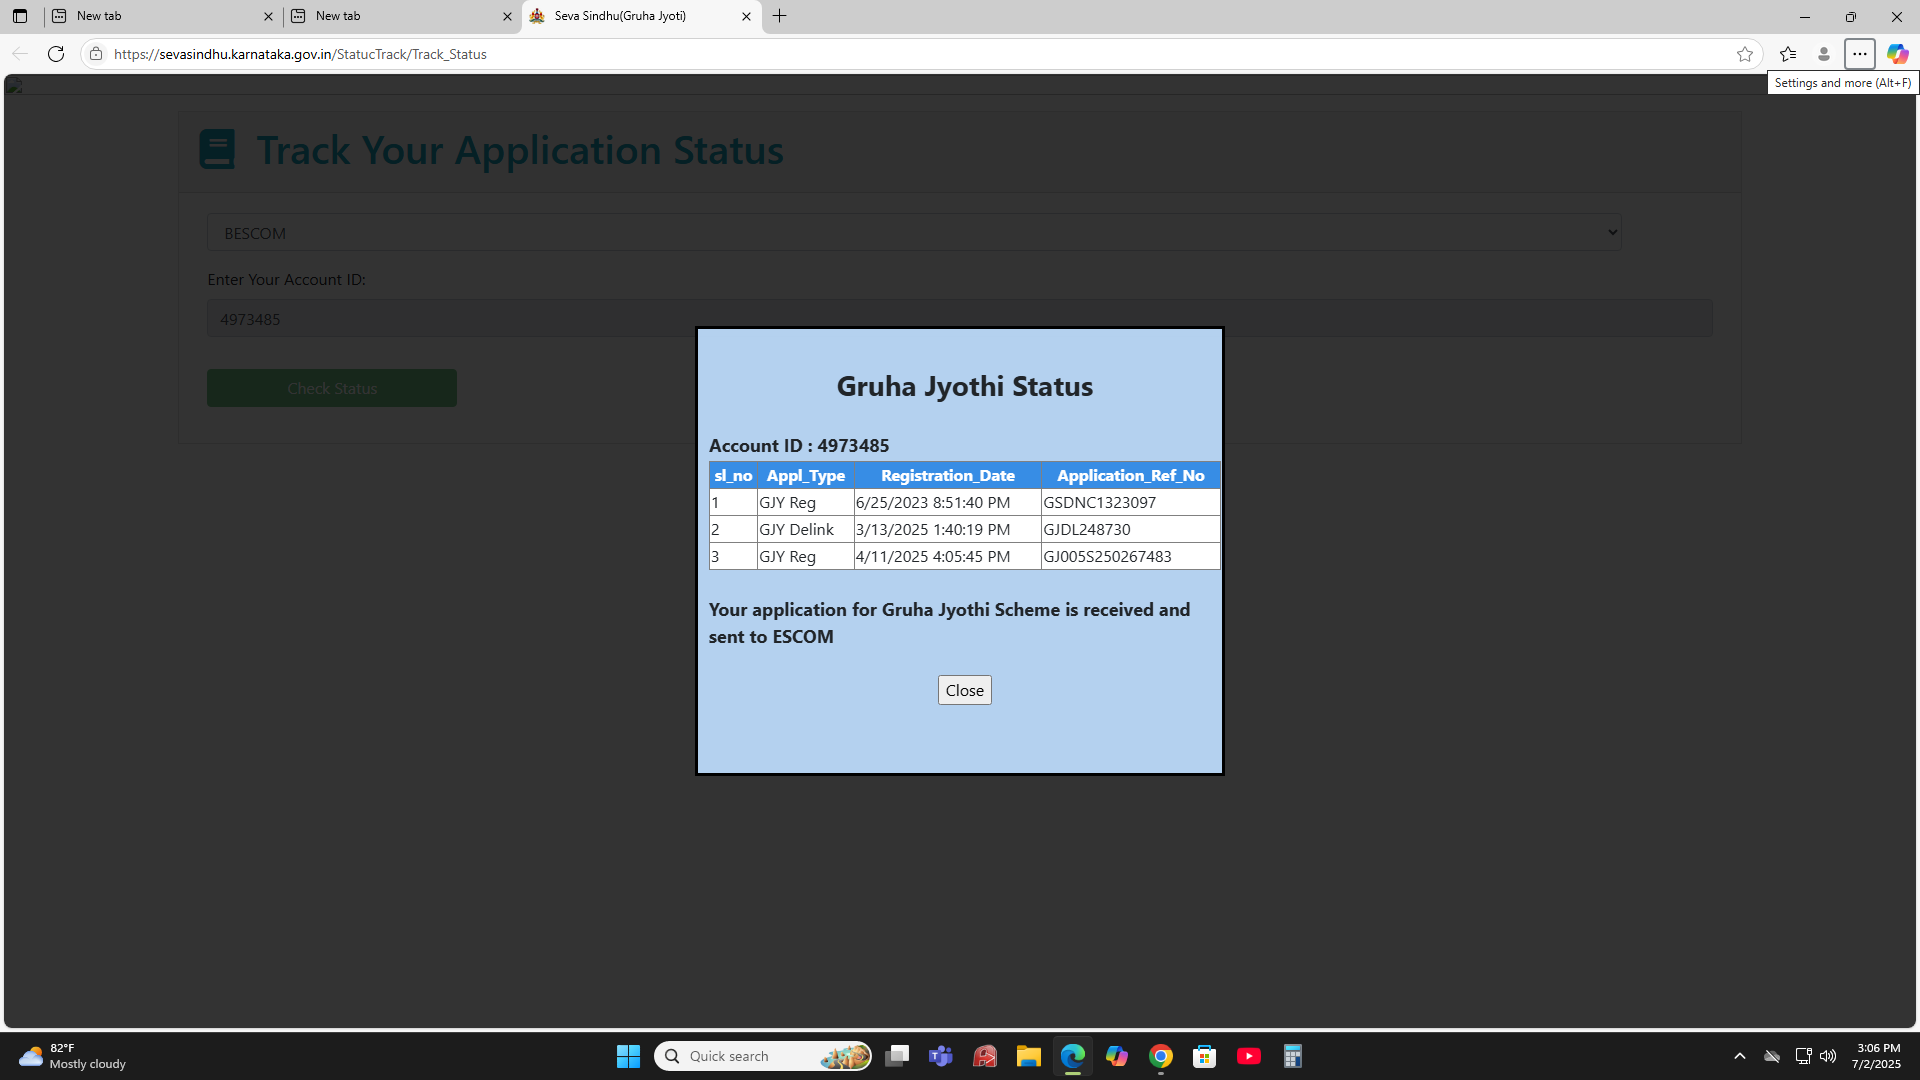This screenshot has width=1920, height=1080.
Task: Open YouTube from taskbar
Action: pos(1249,1056)
